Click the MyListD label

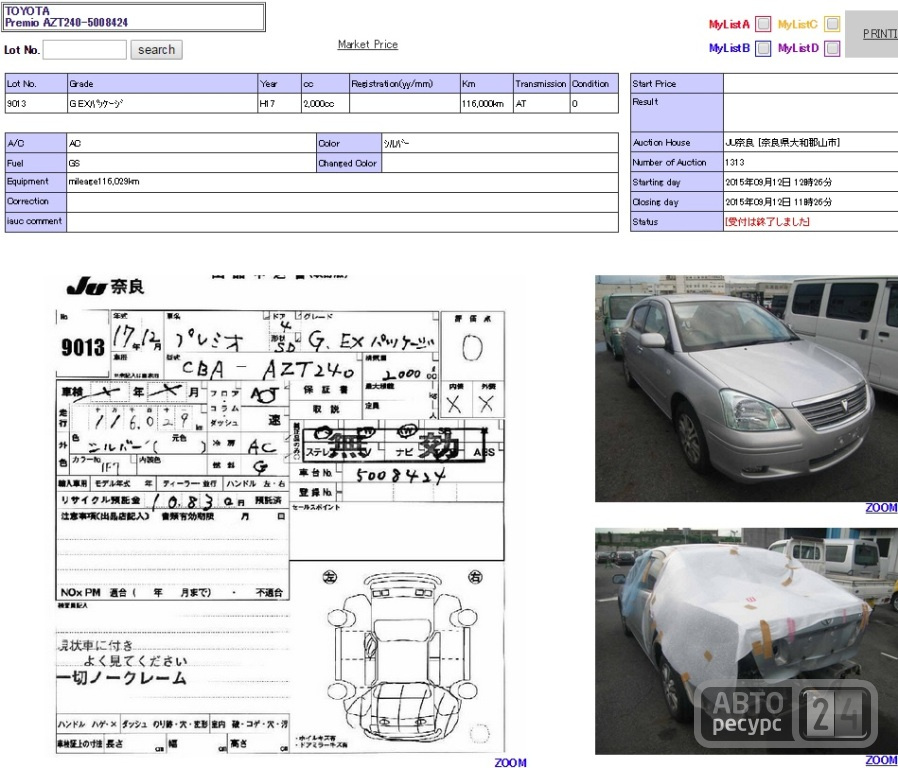798,48
